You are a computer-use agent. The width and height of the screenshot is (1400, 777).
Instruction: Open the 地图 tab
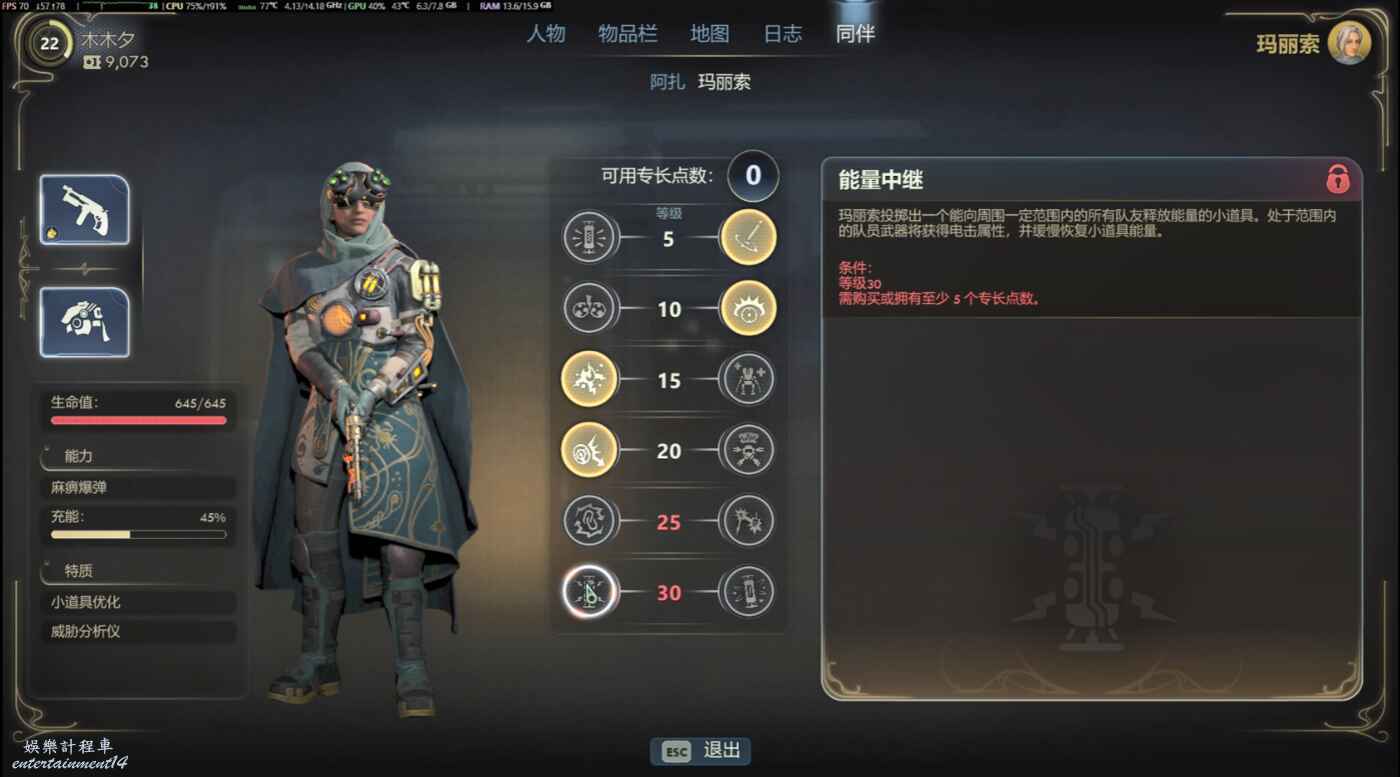(710, 33)
